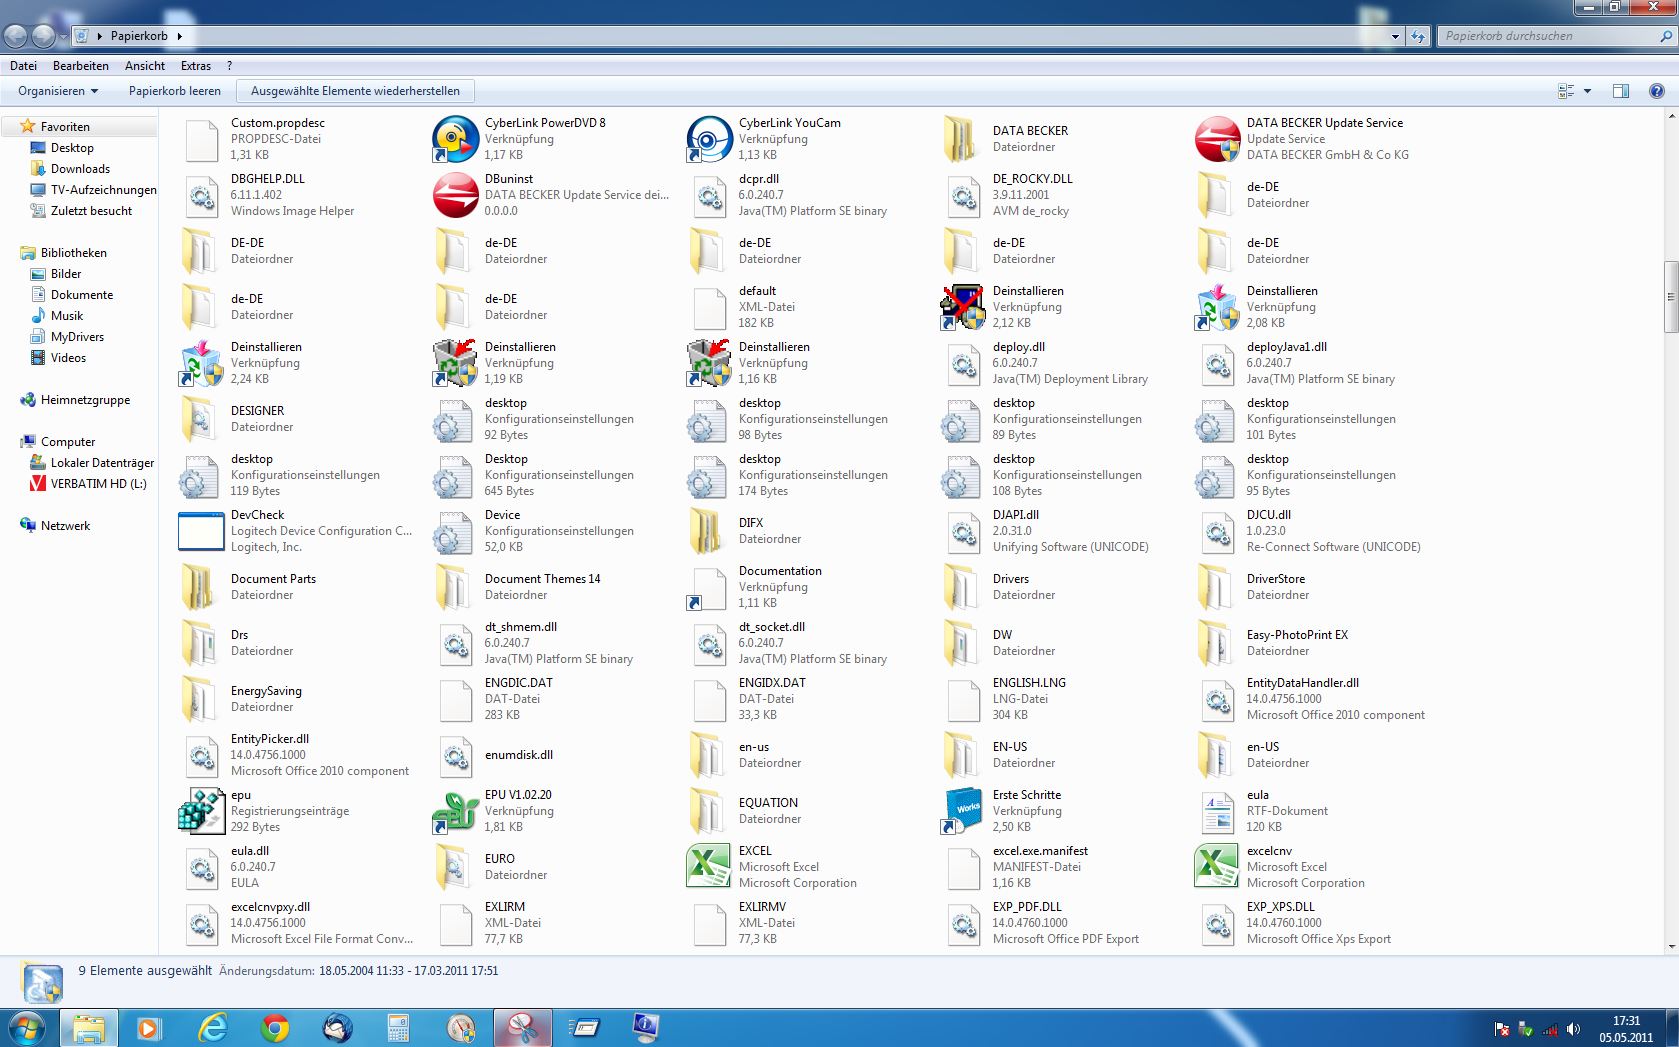Select the CyberLink PowerDVD 8 shortcut icon
This screenshot has height=1047, width=1679.
(x=455, y=139)
